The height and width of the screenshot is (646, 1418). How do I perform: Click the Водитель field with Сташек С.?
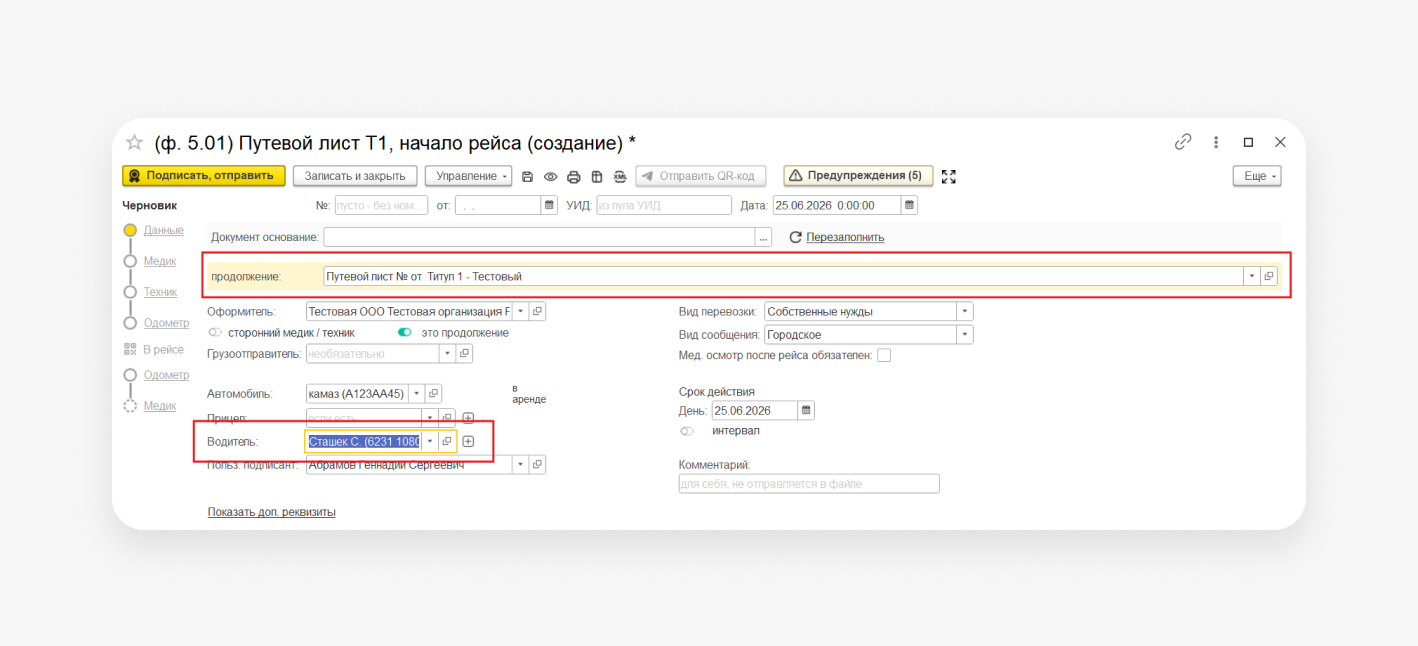click(363, 441)
